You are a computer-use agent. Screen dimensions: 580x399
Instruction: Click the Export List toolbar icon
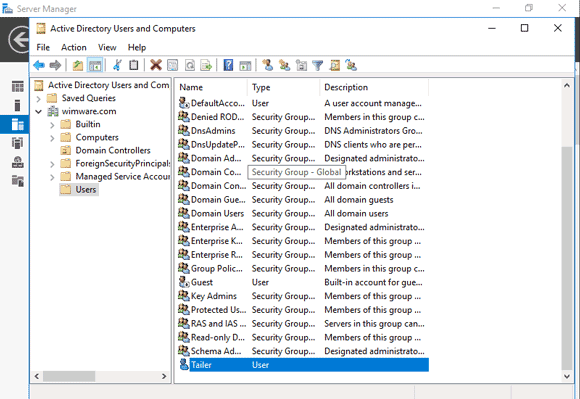tap(206, 65)
